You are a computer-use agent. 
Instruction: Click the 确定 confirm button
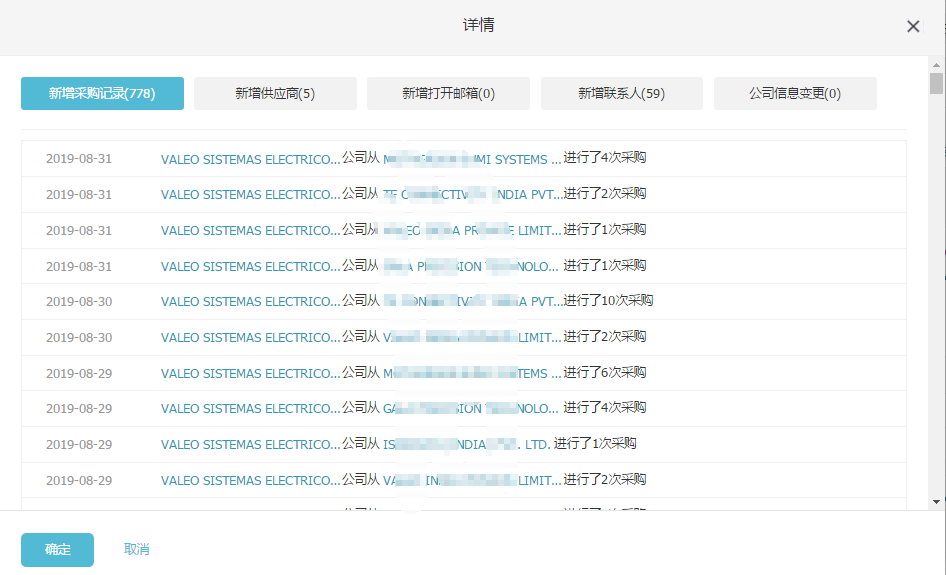(x=57, y=549)
